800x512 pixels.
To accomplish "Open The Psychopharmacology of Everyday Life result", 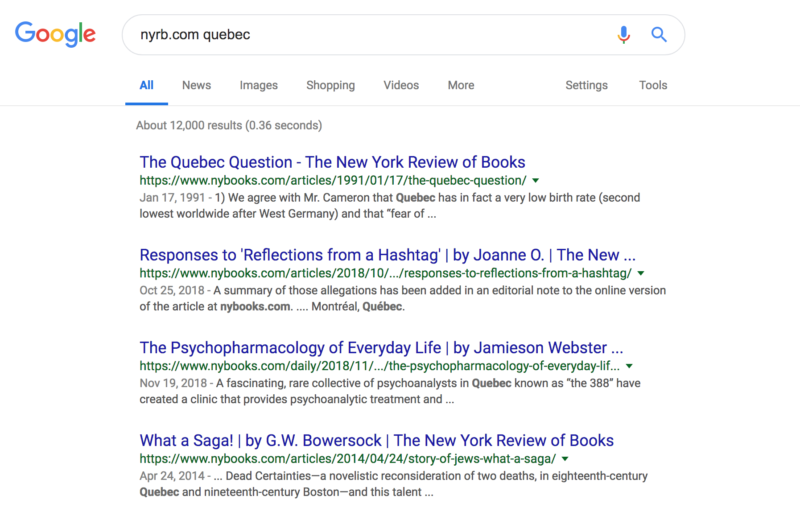I will tap(381, 348).
